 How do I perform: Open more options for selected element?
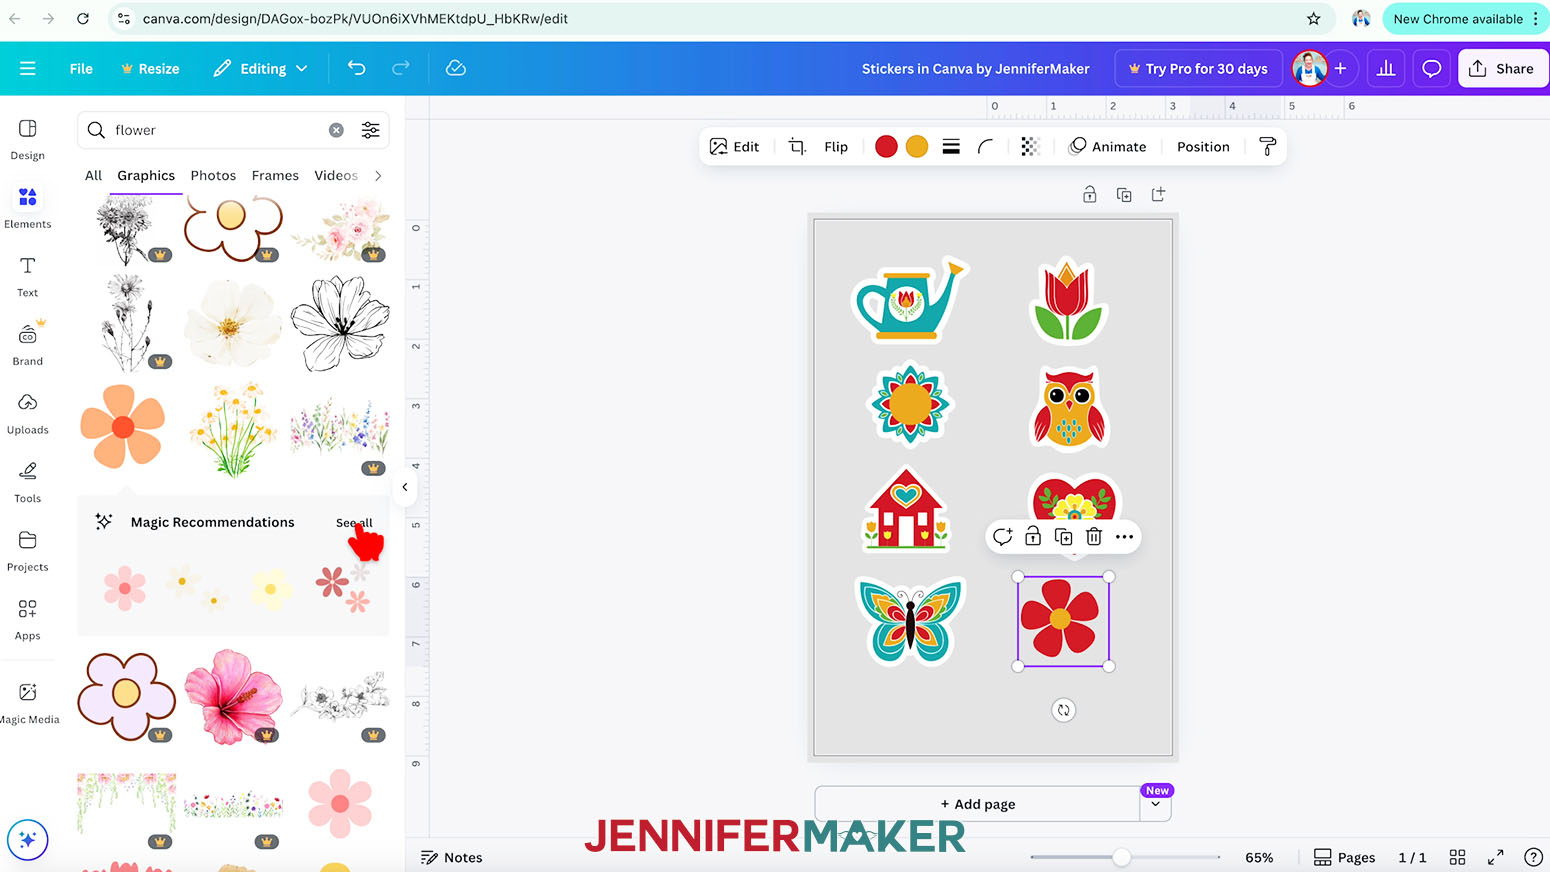point(1125,537)
